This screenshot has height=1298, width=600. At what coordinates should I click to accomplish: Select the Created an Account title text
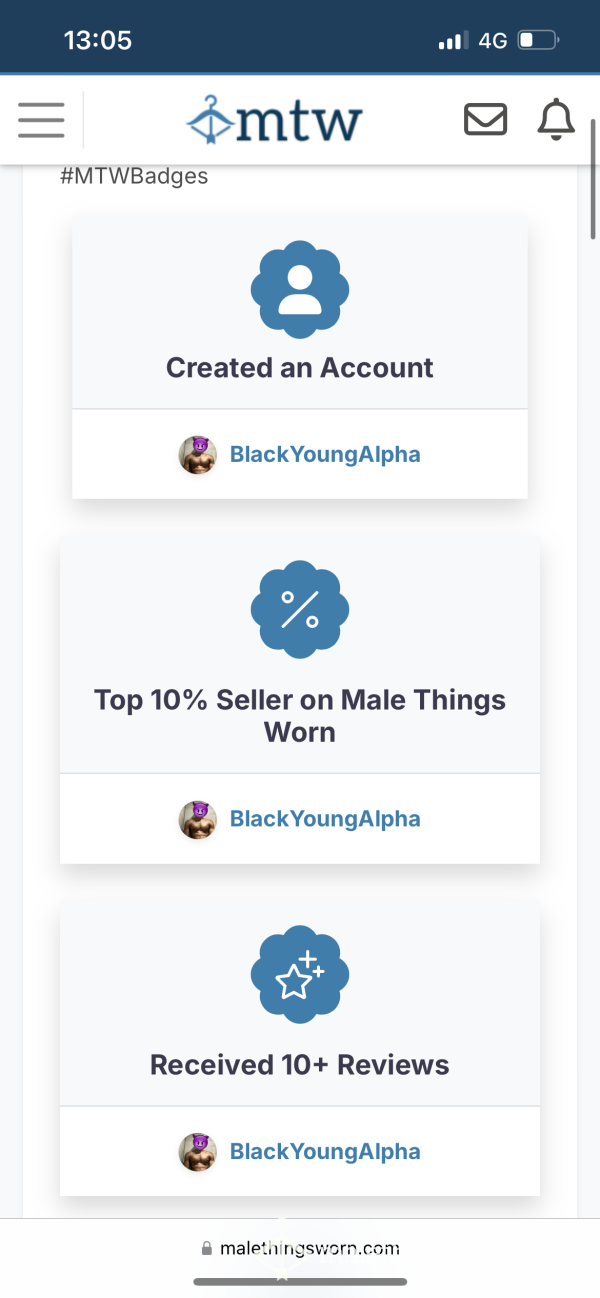click(x=300, y=367)
